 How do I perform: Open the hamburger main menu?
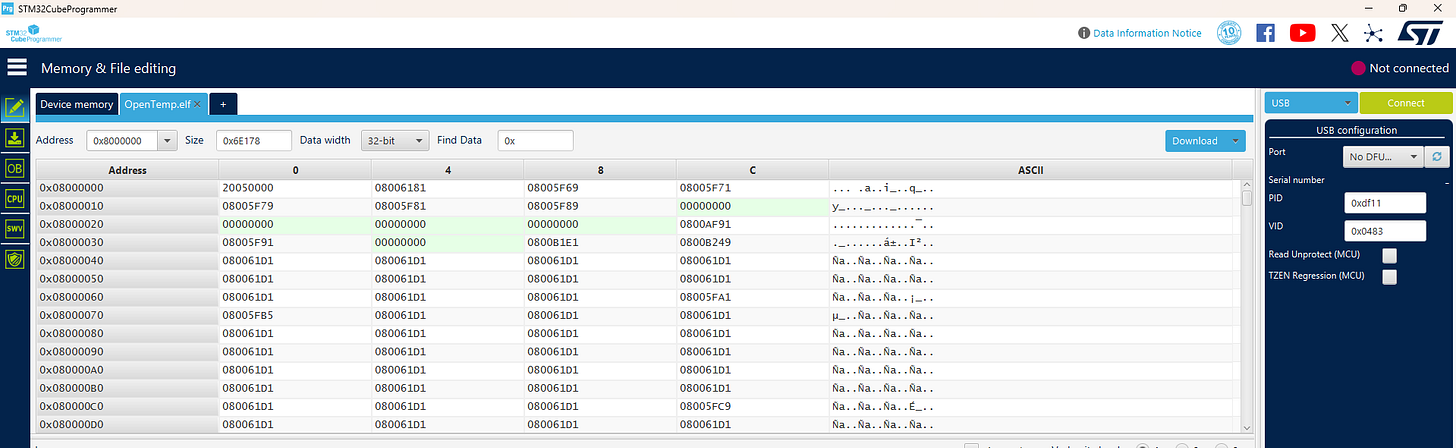(16, 68)
